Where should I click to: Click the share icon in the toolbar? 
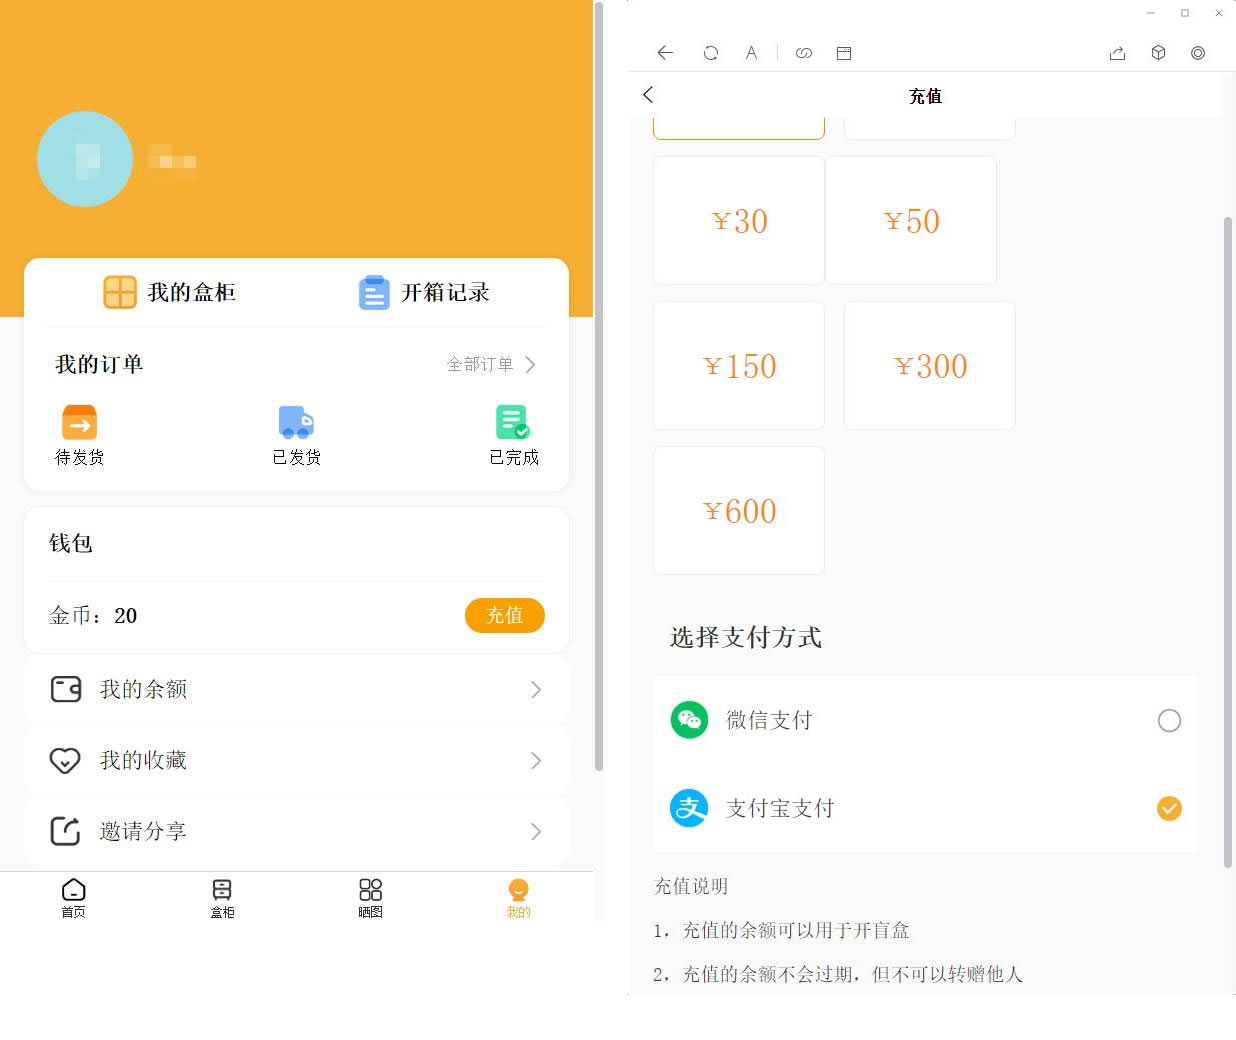coord(1117,53)
